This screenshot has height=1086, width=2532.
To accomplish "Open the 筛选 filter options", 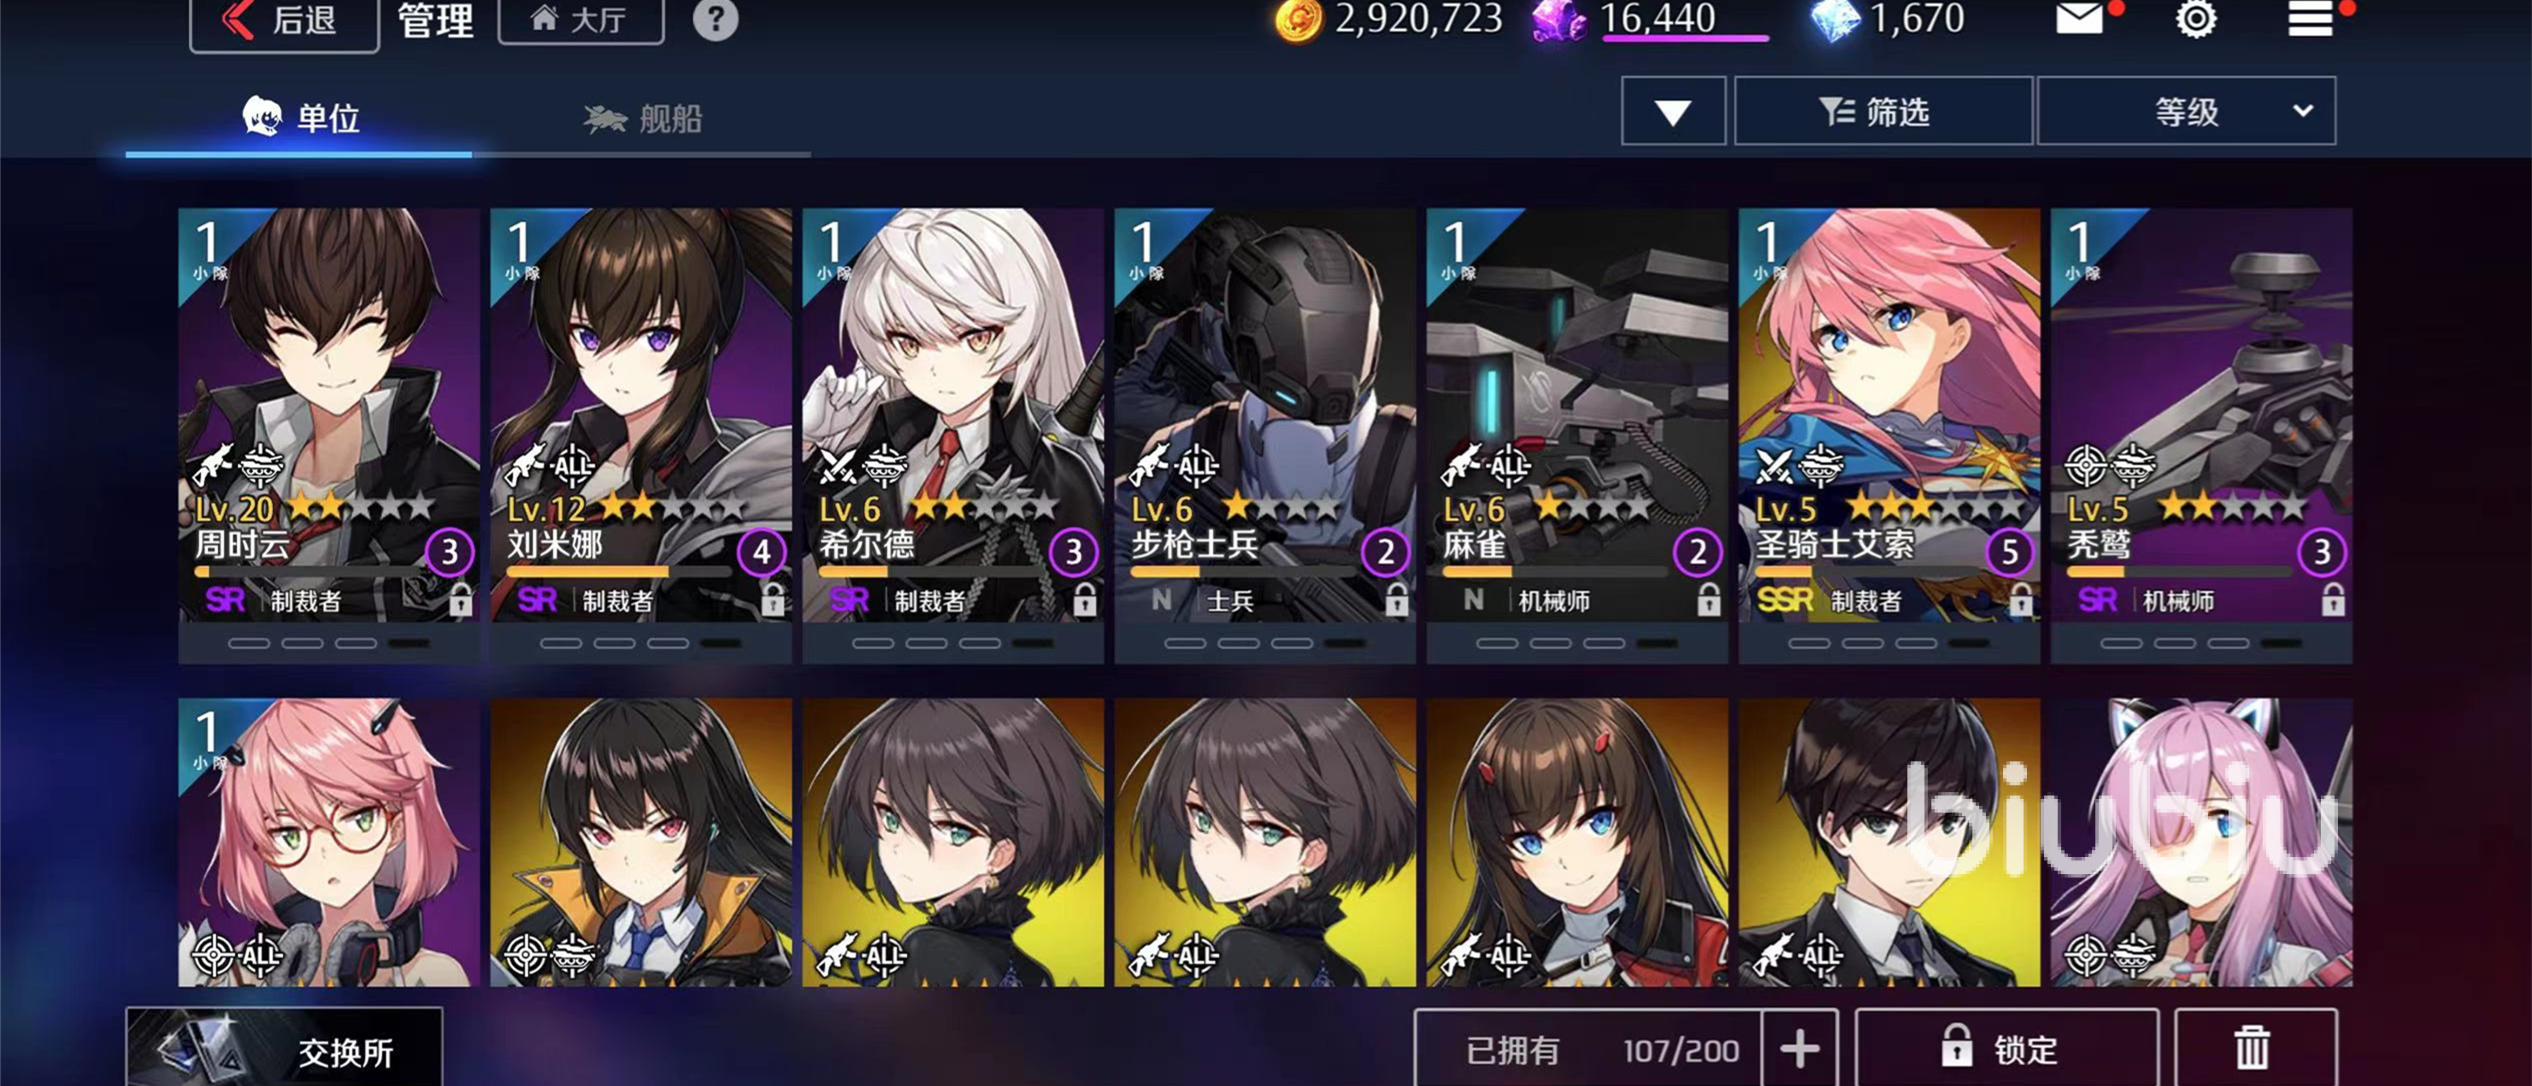I will (x=1883, y=111).
